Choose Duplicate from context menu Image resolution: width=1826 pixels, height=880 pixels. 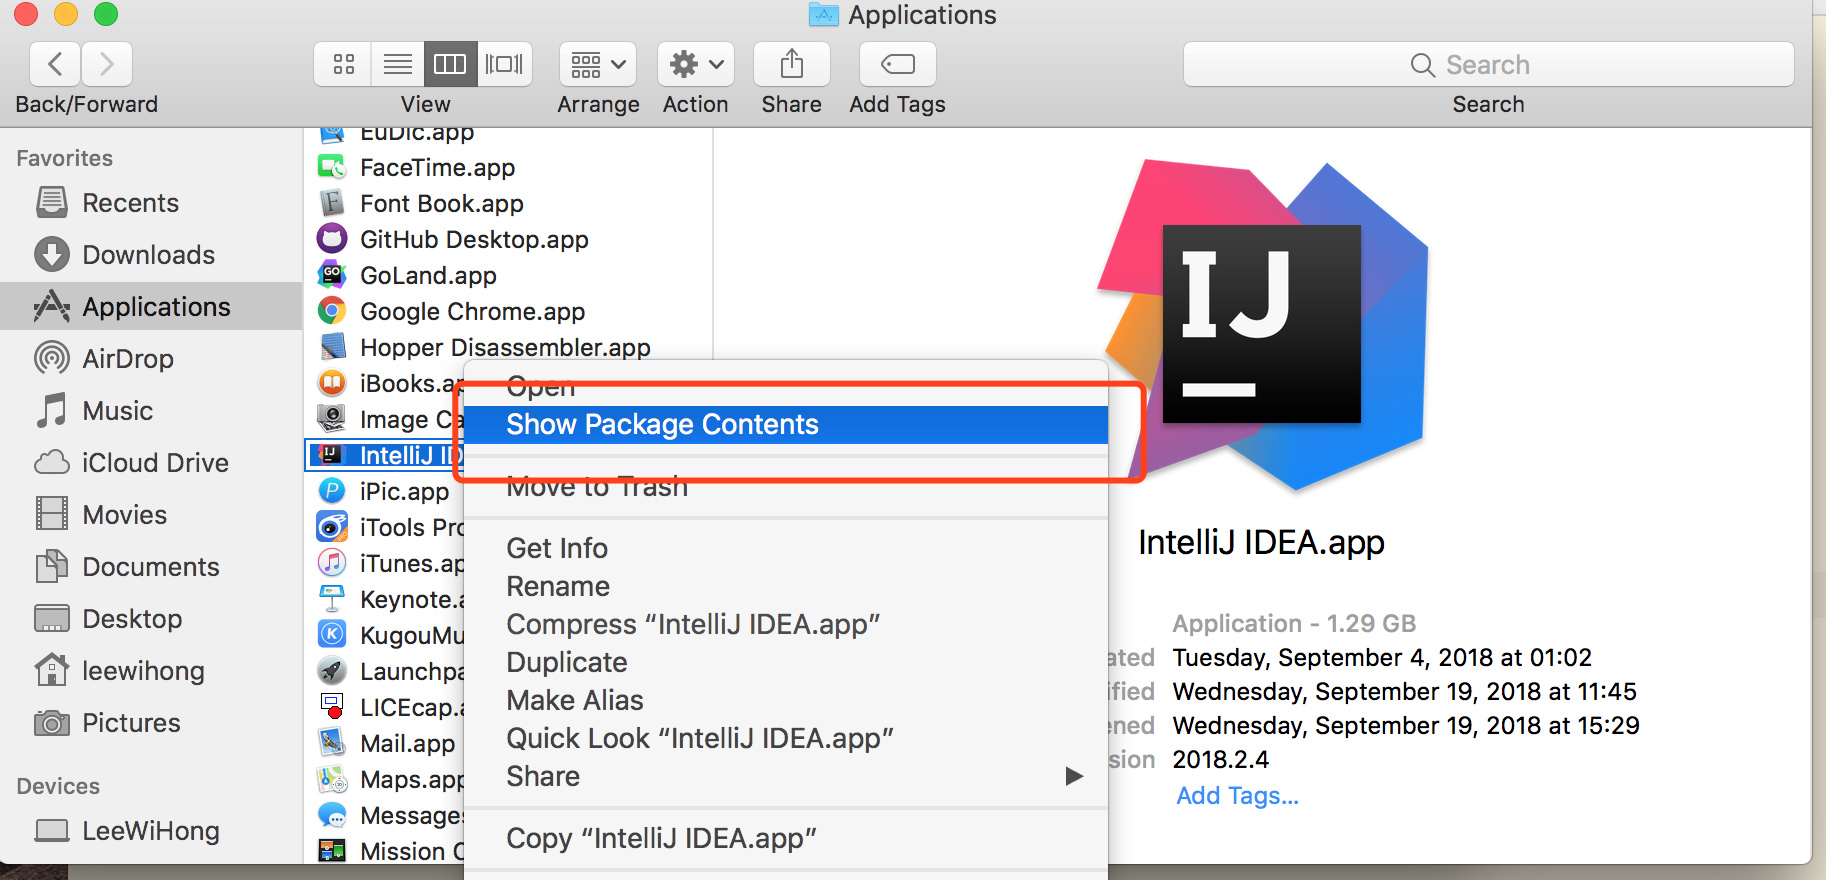tap(786, 662)
